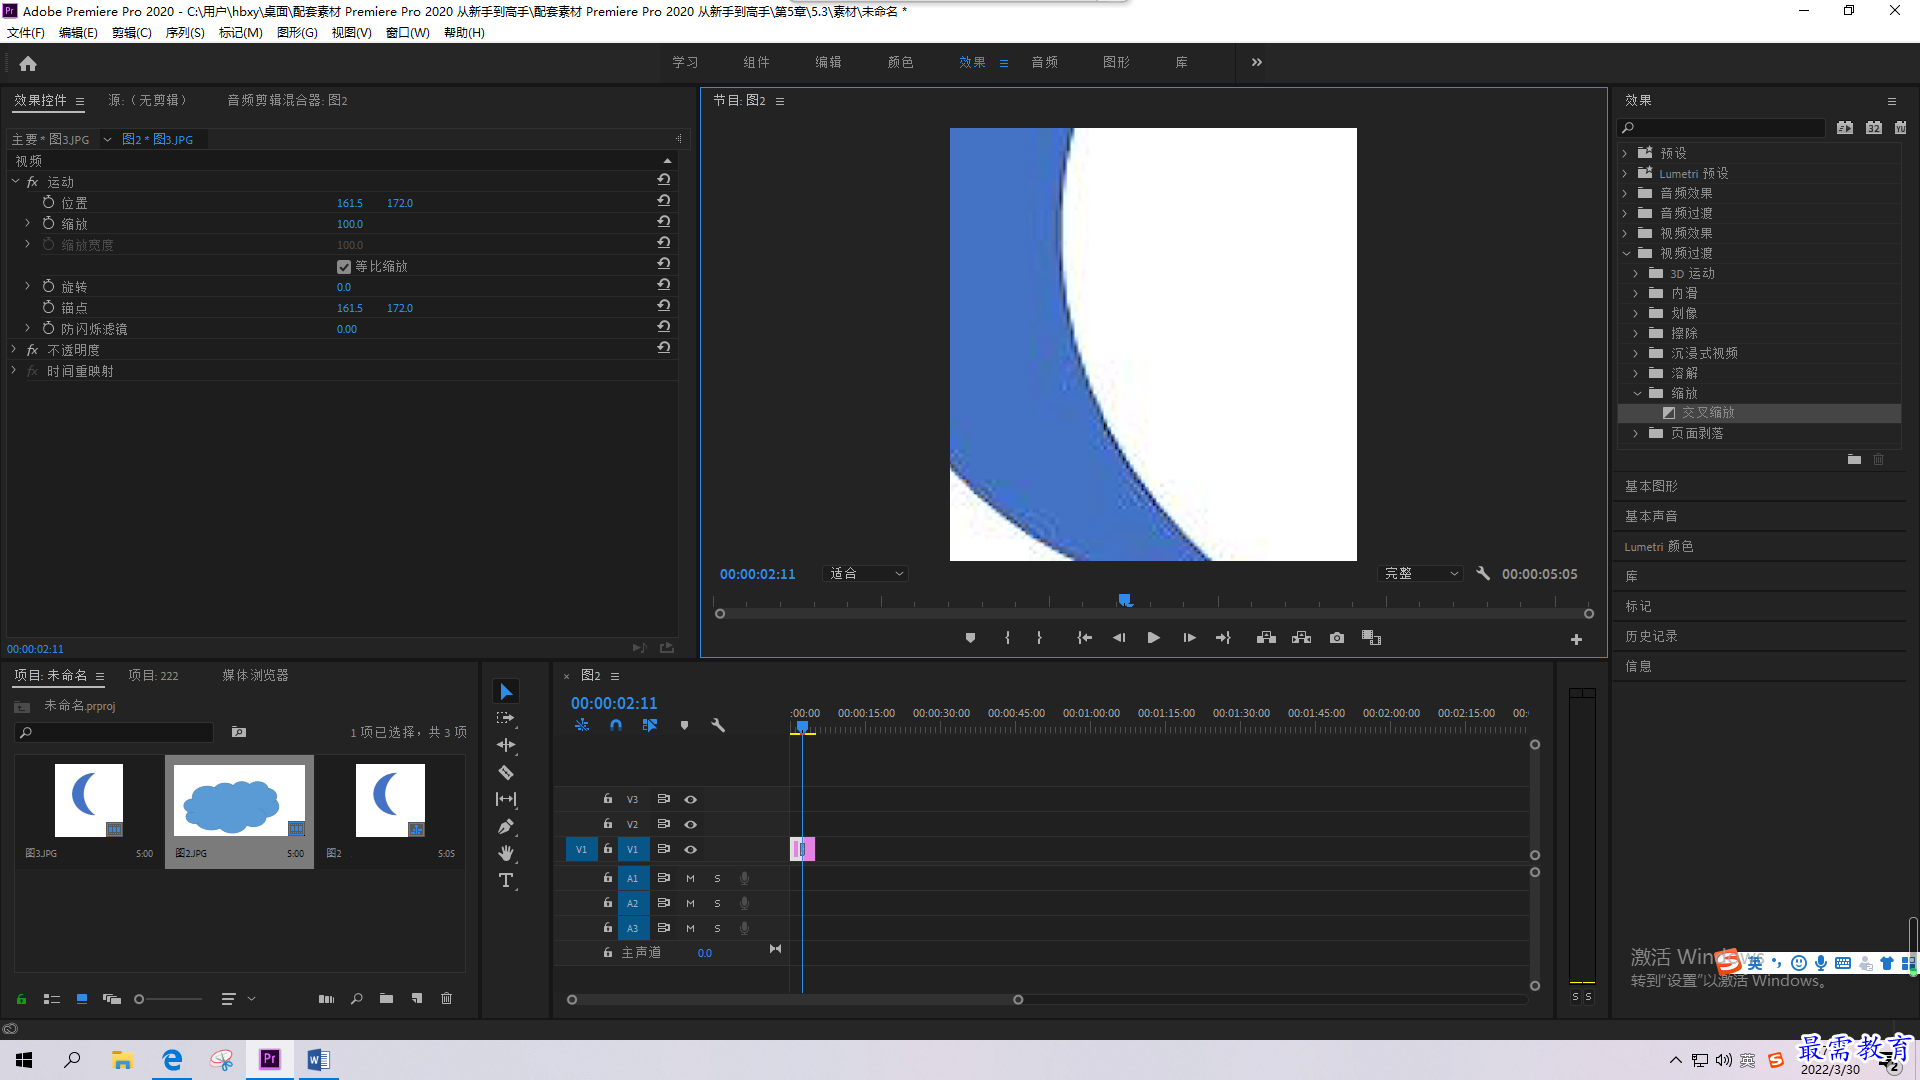Open the Essential Sound panel

point(1651,516)
